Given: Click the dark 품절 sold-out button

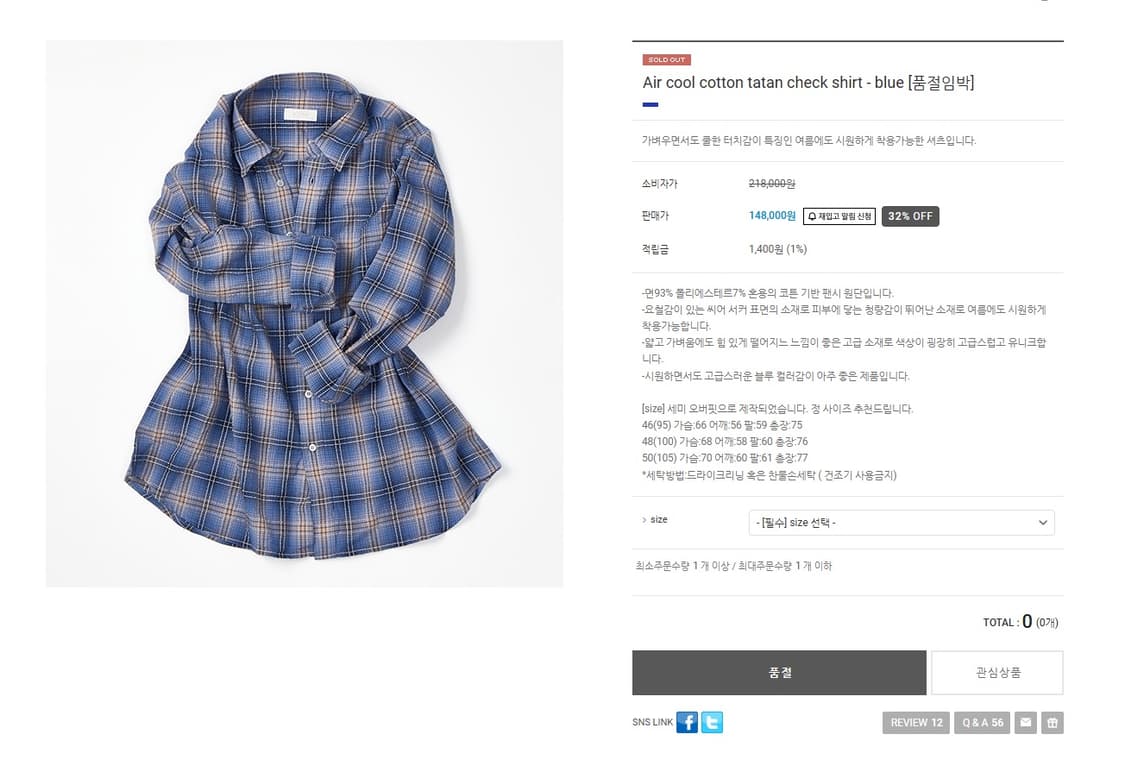Looking at the screenshot, I should 779,673.
